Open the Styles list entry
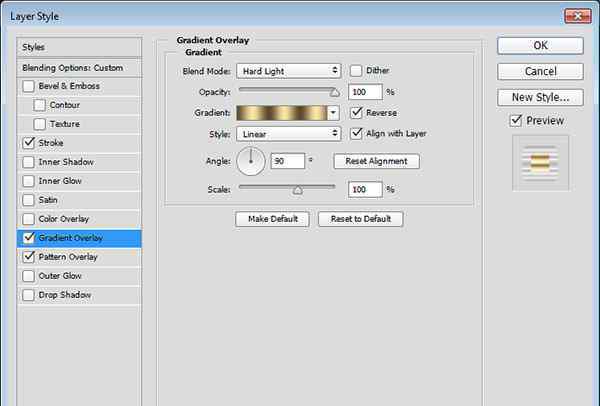Viewport: 600px width, 406px height. coord(79,47)
